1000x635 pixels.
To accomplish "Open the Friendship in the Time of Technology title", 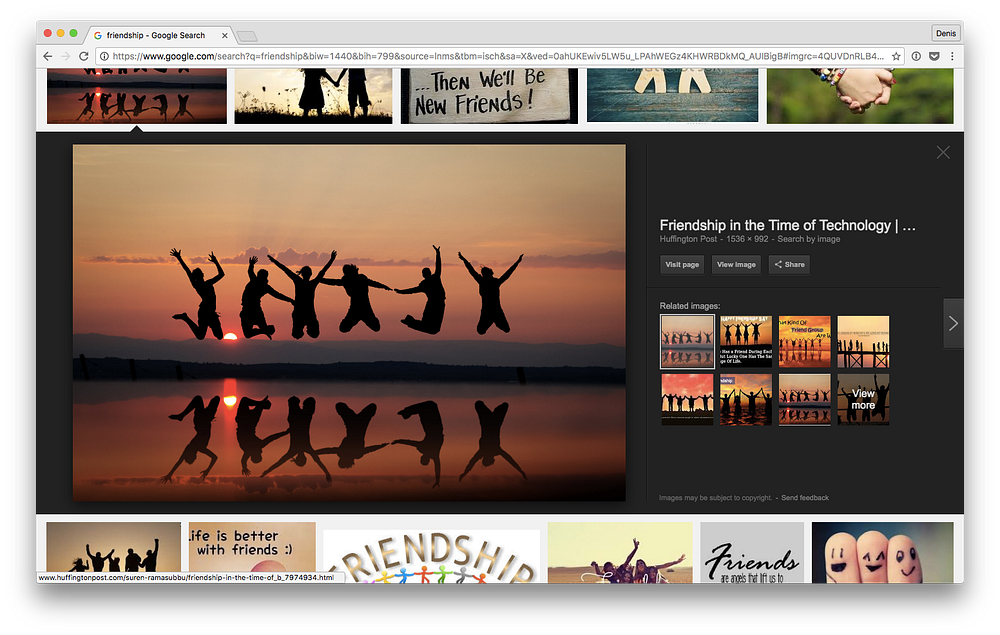I will 787,225.
